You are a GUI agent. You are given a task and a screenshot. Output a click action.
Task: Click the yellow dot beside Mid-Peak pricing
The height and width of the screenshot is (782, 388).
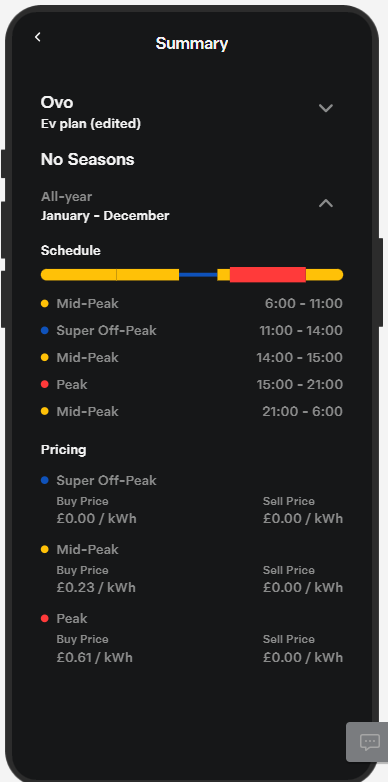click(45, 549)
